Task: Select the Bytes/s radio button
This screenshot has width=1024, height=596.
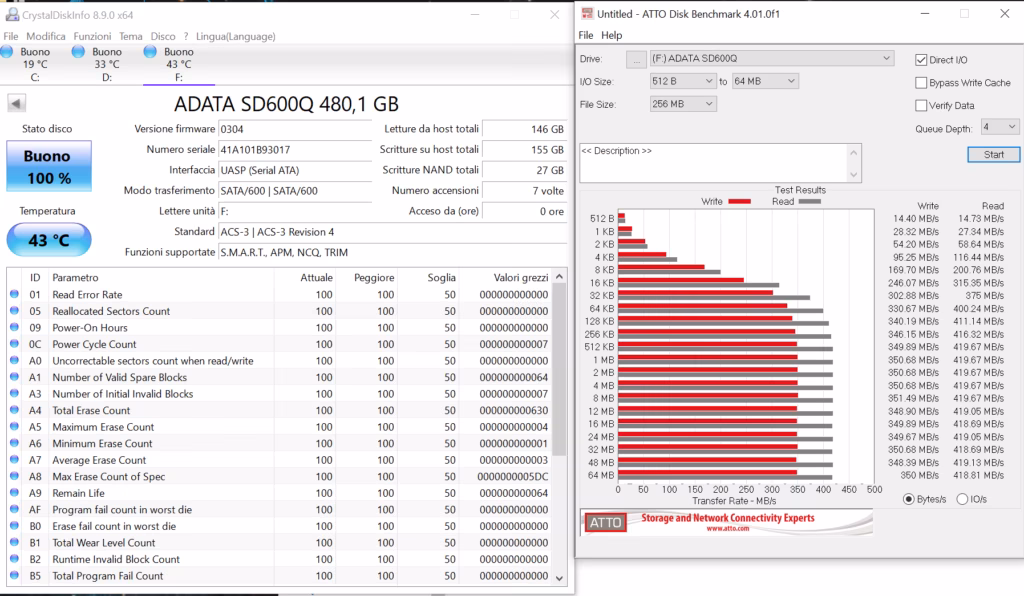Action: (908, 499)
